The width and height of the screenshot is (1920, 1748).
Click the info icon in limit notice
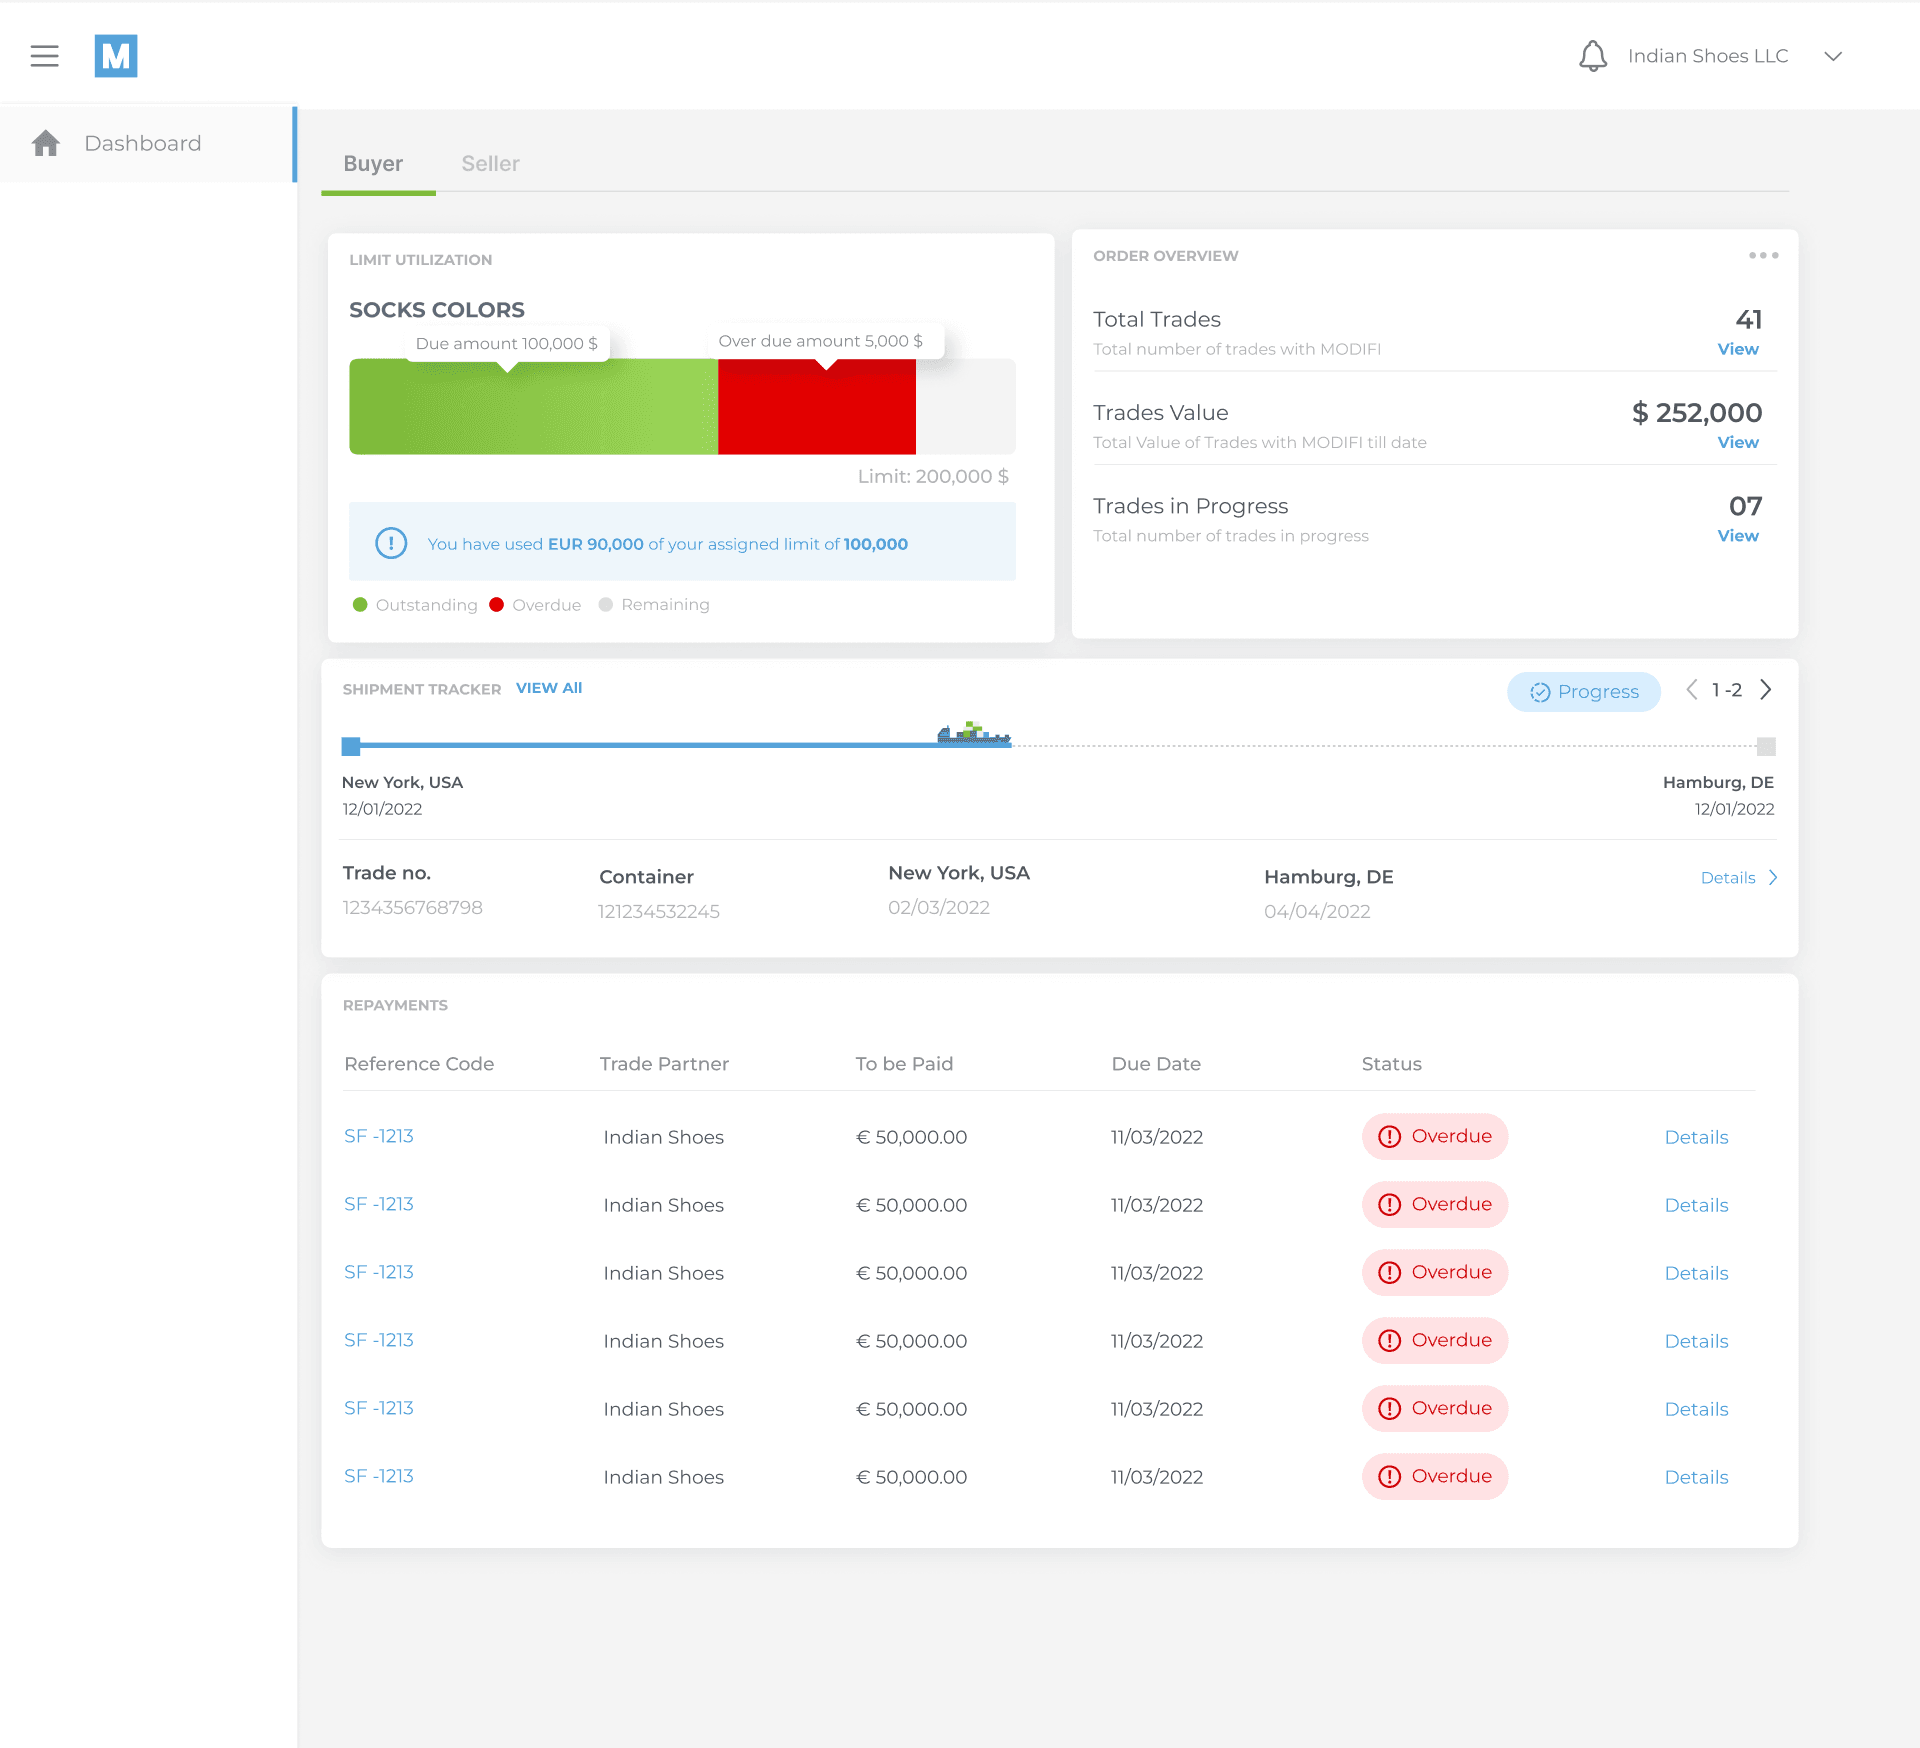pyautogui.click(x=391, y=543)
